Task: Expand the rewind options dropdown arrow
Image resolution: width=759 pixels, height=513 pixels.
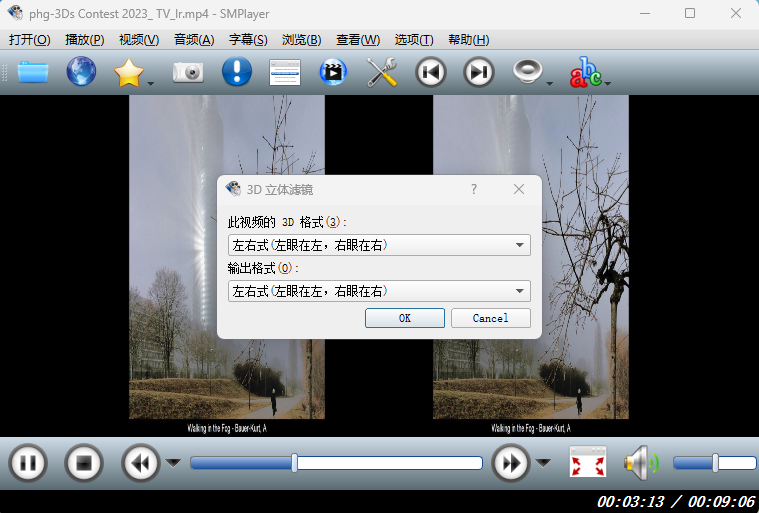Action: coord(173,463)
